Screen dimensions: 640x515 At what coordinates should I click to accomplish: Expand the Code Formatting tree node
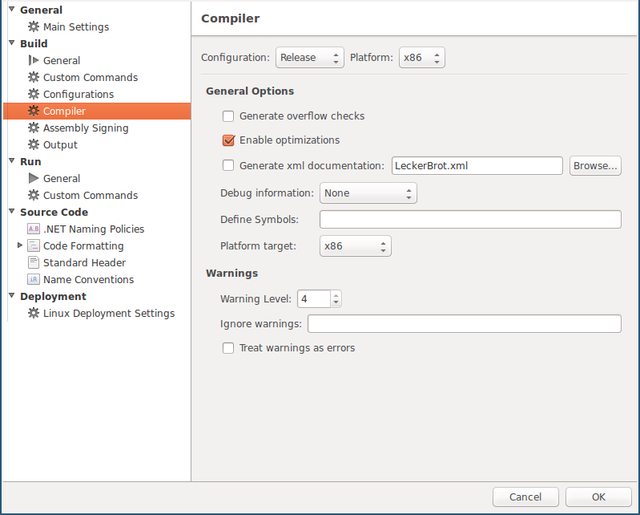coord(20,246)
